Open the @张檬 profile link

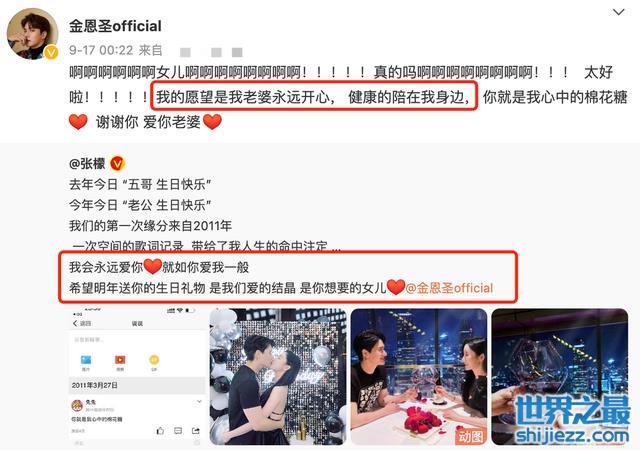tap(87, 164)
